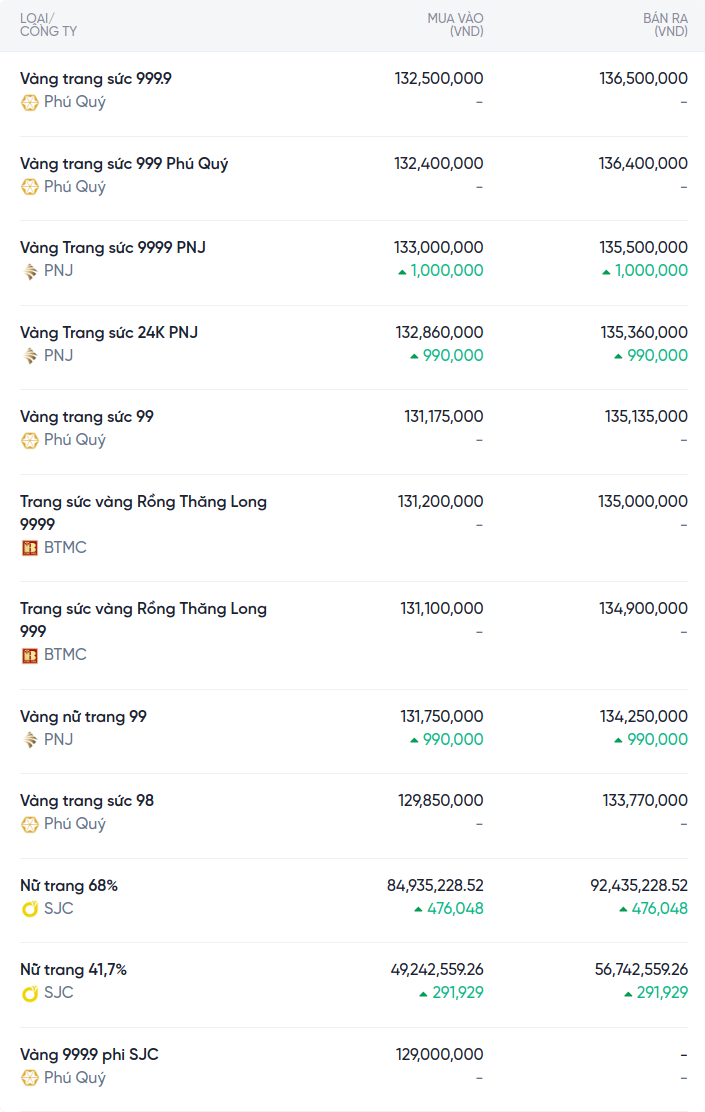Click PNJ logo under Vàng Trang sức 9999 PNJ
The image size is (705, 1112).
(x=30, y=271)
